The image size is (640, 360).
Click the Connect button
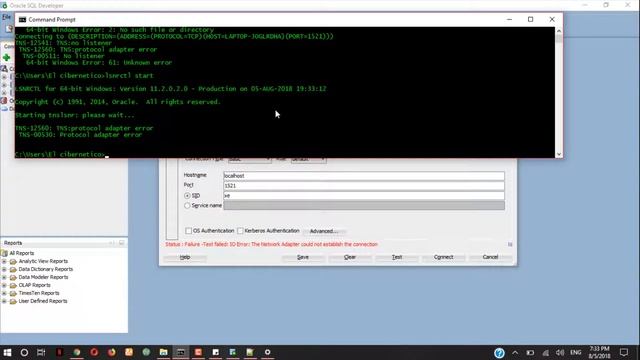(x=444, y=257)
